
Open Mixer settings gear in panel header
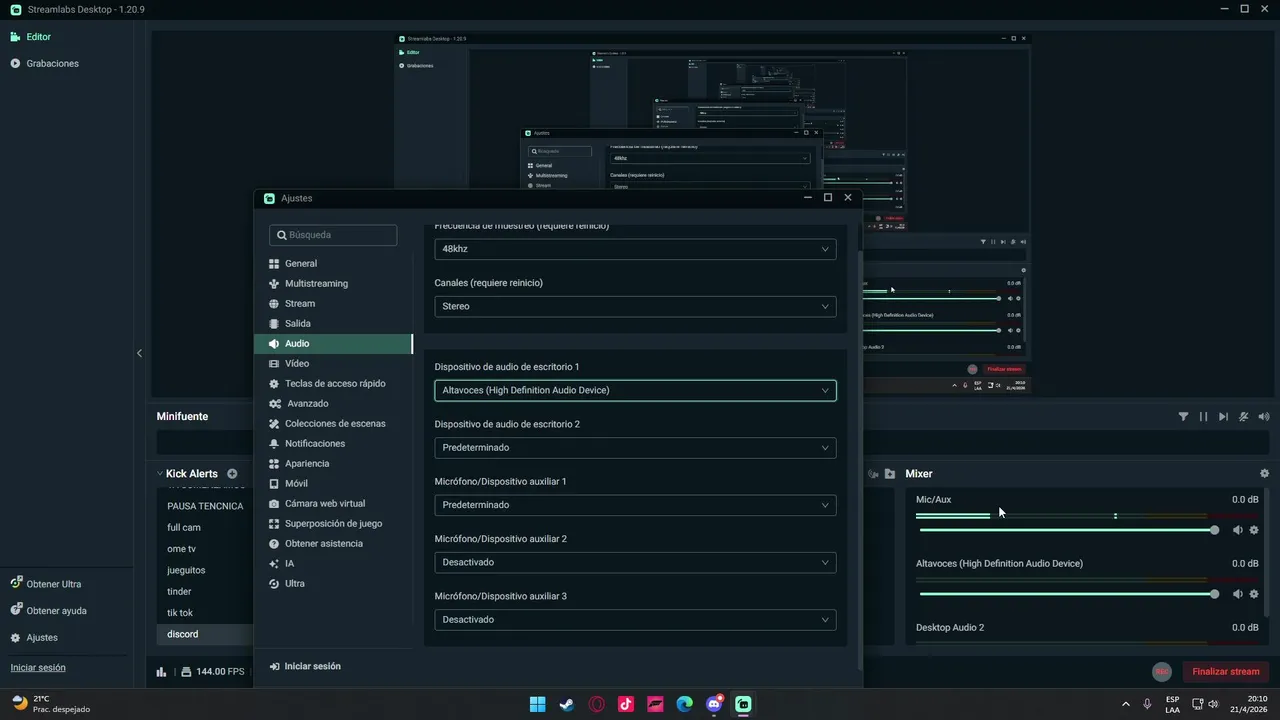(x=1264, y=474)
